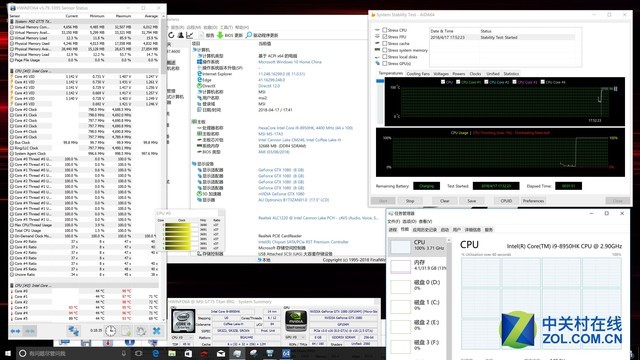
Task: Uncheck Stress FPU checkbox
Action: click(384, 37)
